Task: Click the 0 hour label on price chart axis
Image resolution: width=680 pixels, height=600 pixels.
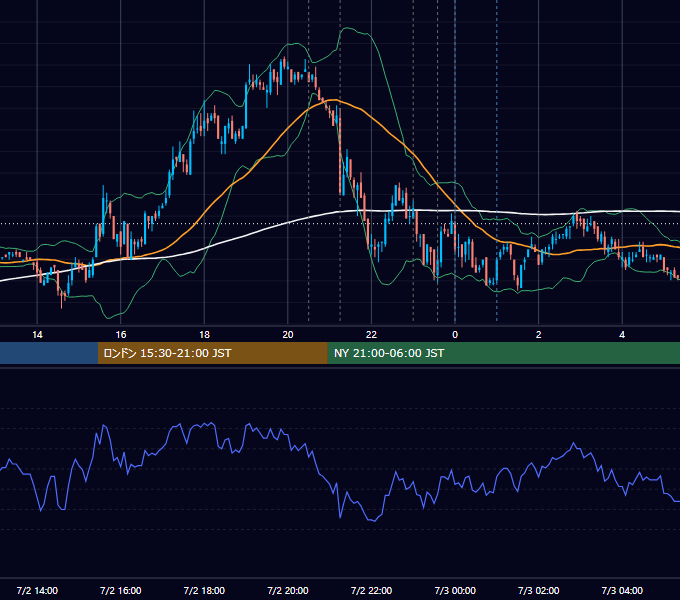Action: coord(455,335)
